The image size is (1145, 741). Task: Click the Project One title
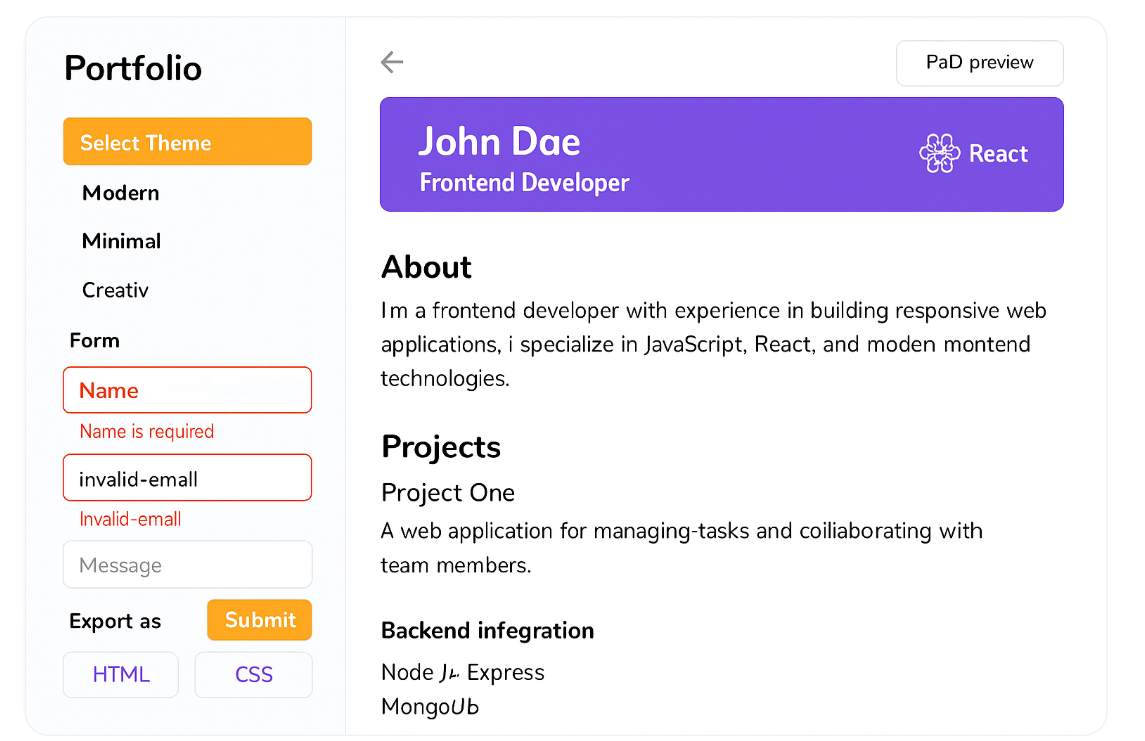coord(448,493)
